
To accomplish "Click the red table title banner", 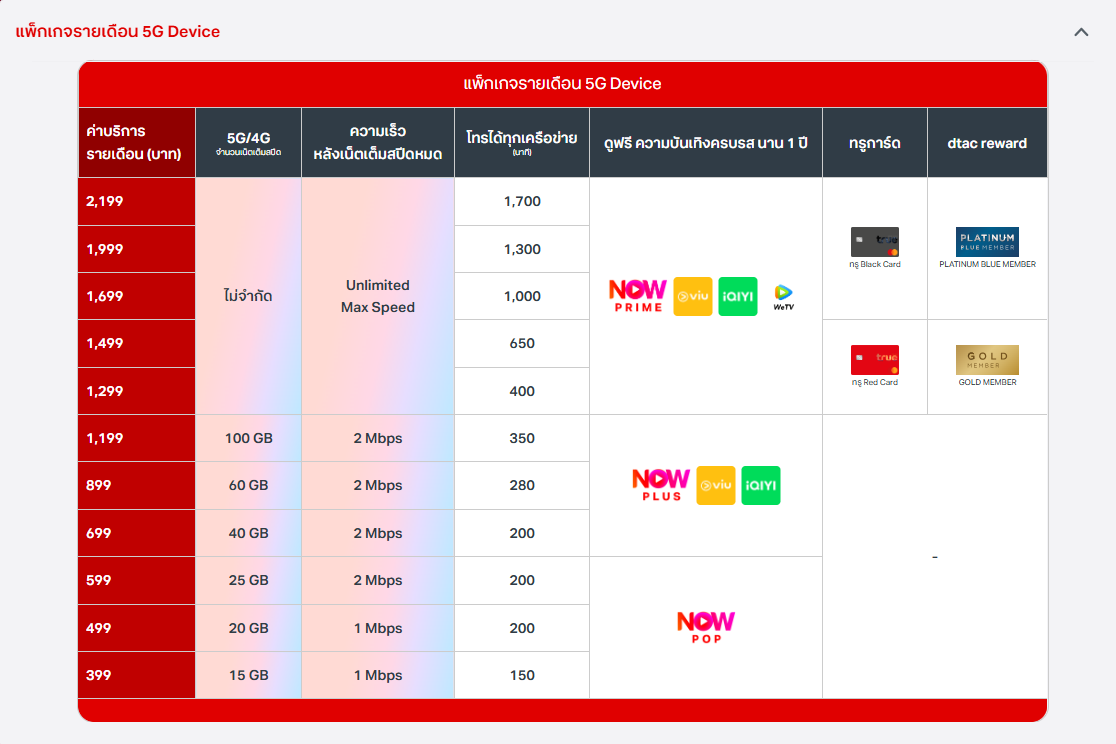I will (x=562, y=84).
